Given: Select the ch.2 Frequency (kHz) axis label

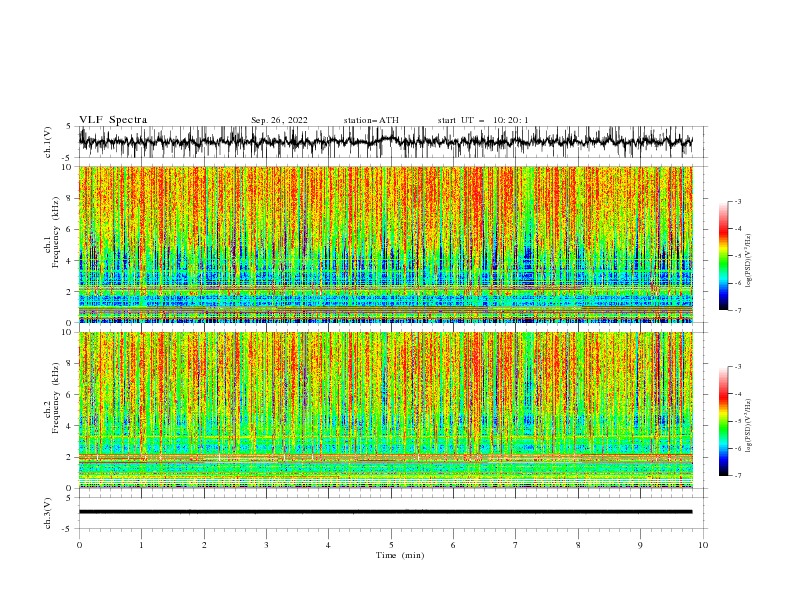Looking at the screenshot, I should click(52, 397).
